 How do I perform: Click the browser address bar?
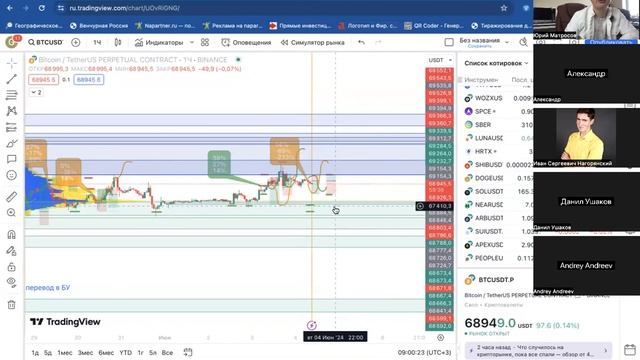(282, 8)
